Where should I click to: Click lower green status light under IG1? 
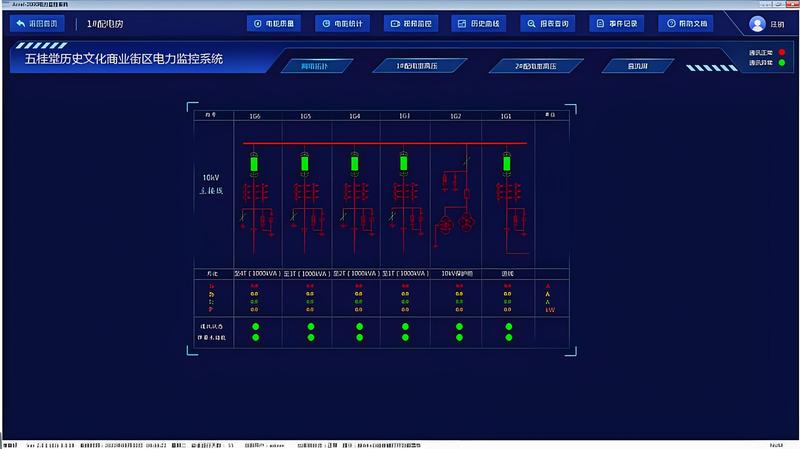507,338
